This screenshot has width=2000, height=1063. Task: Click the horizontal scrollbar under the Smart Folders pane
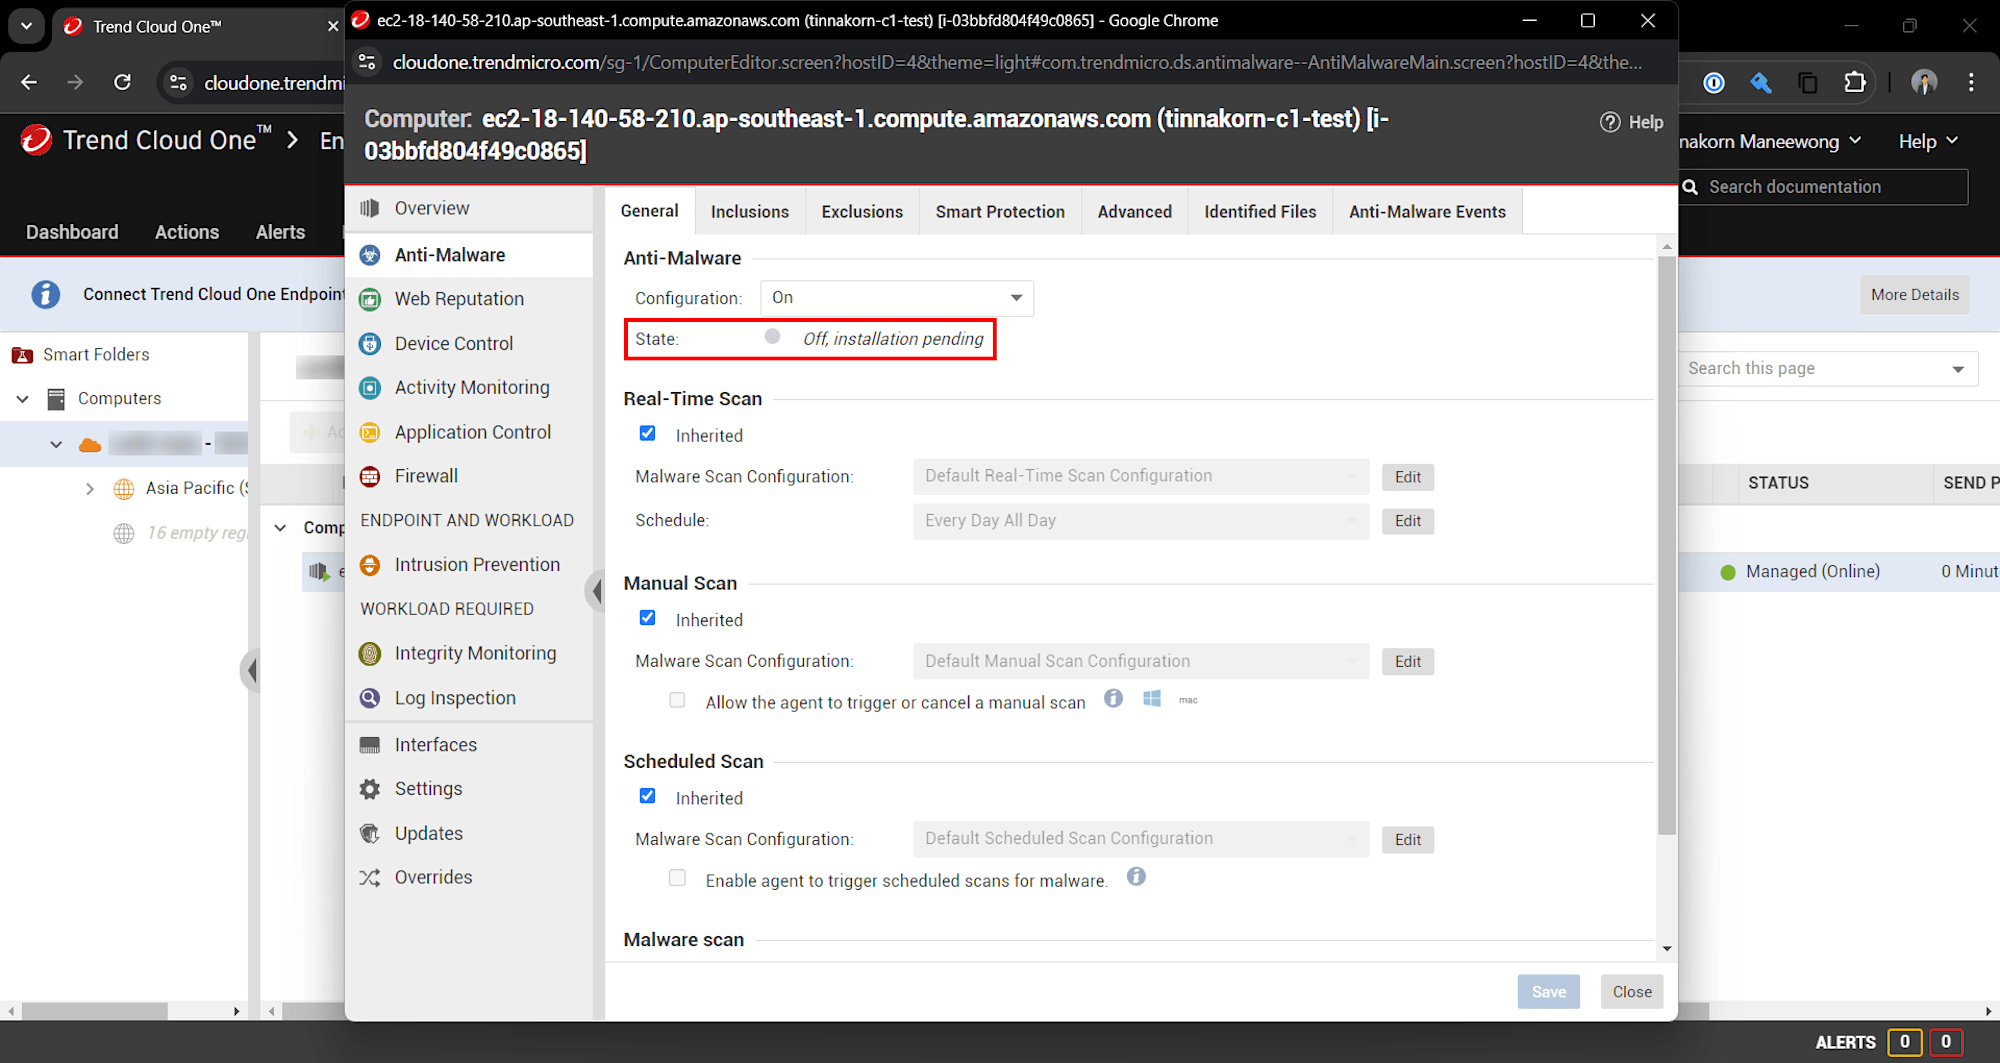pyautogui.click(x=95, y=1011)
